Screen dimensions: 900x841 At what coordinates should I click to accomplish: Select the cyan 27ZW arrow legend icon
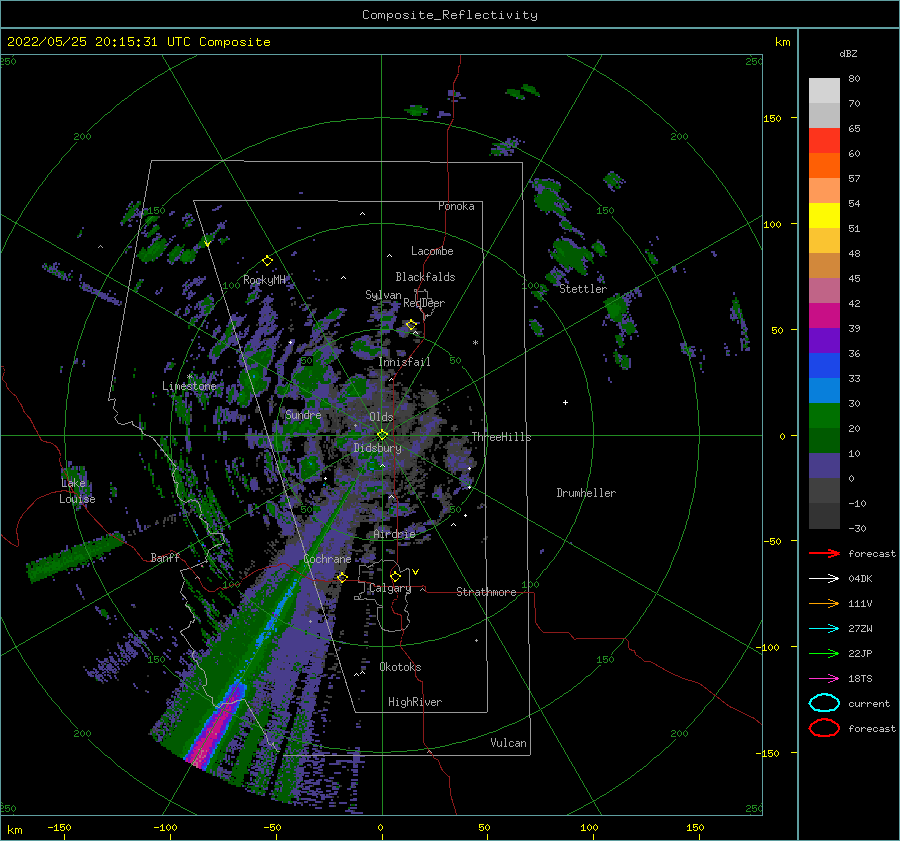point(824,629)
